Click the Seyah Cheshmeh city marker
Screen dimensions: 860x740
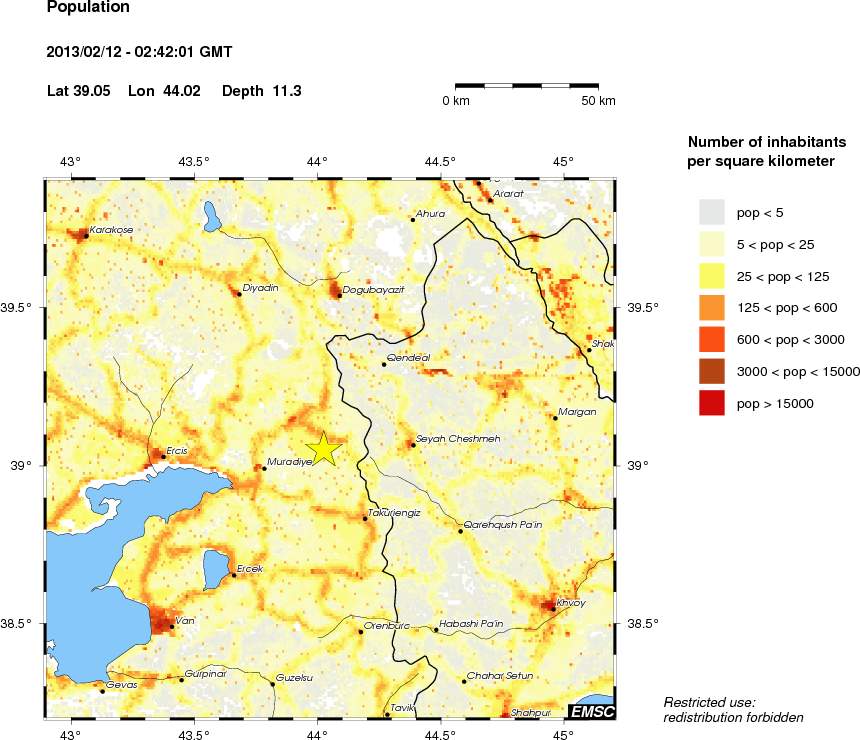(x=412, y=444)
